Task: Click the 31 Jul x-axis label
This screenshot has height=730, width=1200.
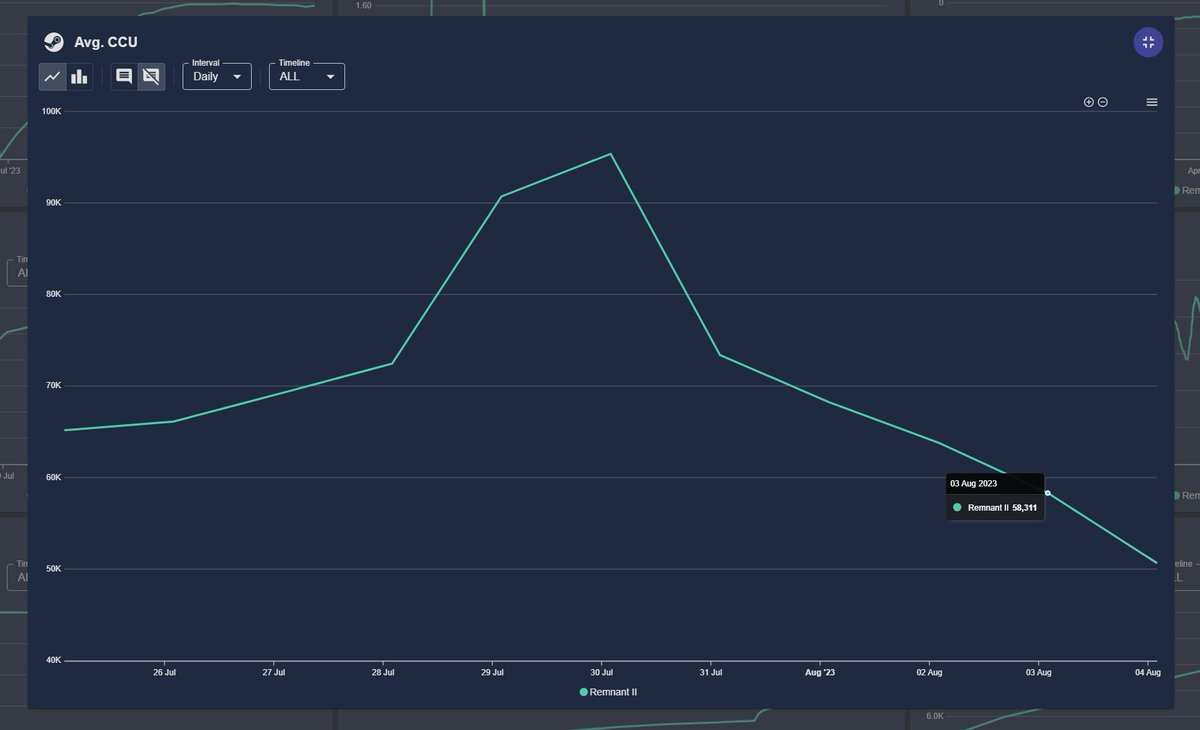Action: click(710, 673)
